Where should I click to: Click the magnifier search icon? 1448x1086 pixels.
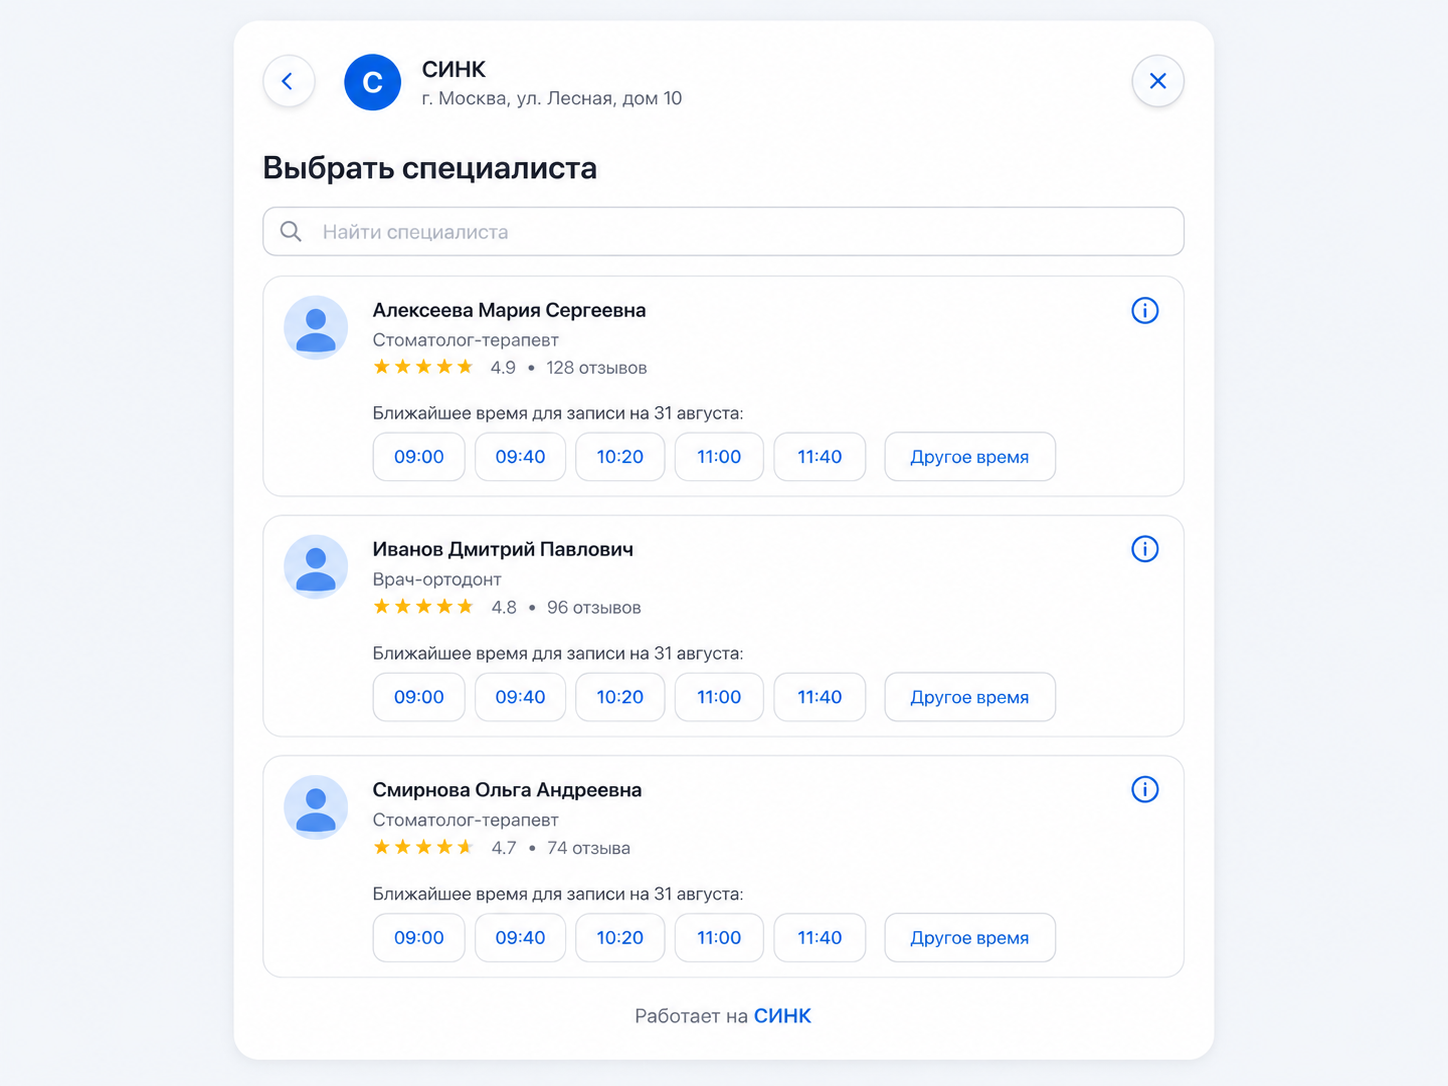[x=291, y=232]
